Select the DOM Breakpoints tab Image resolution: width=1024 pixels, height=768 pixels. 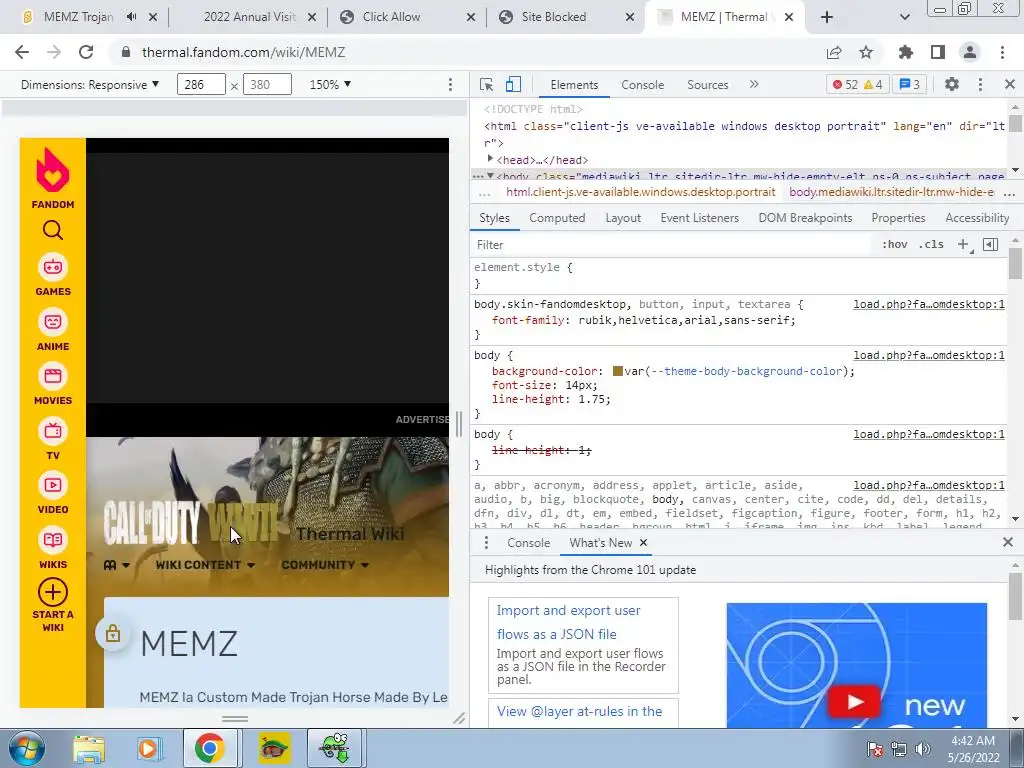[805, 218]
